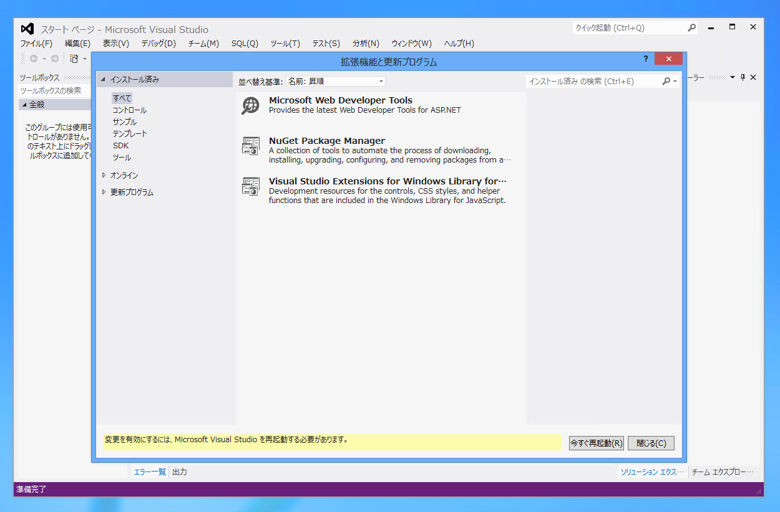This screenshot has height=512, width=780.
Task: Click the navigate forward toolbar arrow
Action: pos(55,59)
